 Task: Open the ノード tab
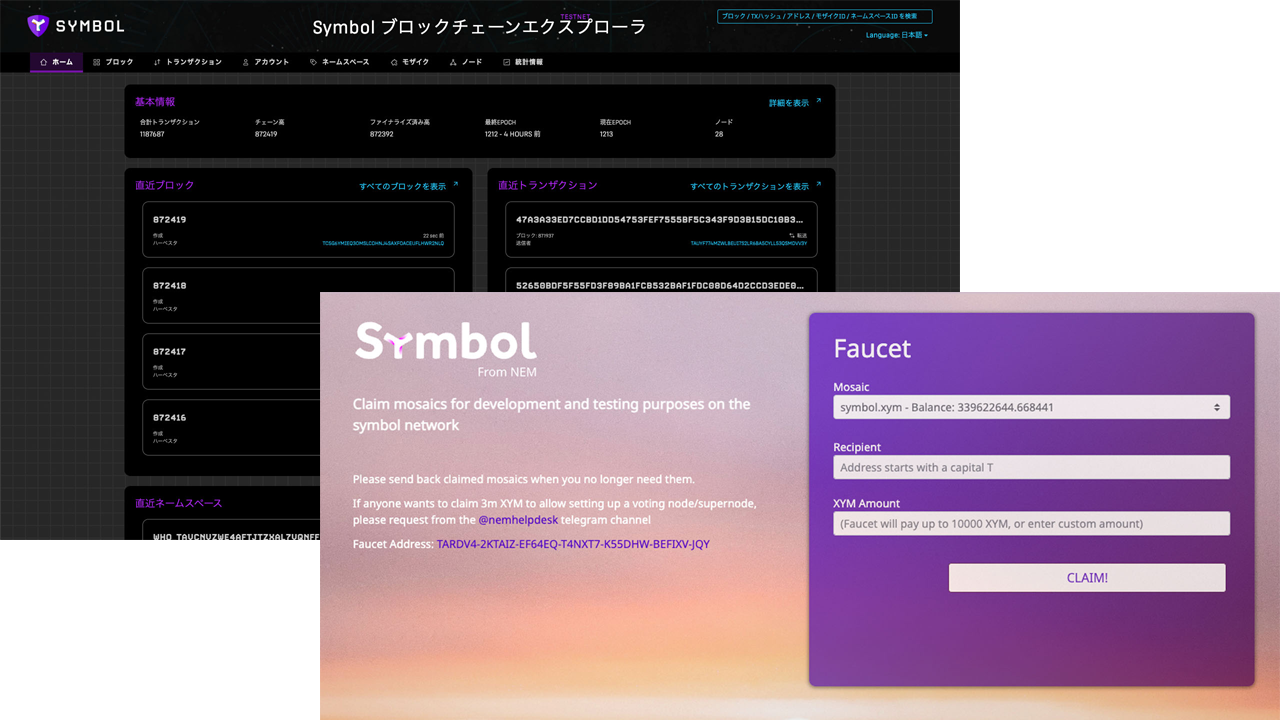click(x=466, y=62)
